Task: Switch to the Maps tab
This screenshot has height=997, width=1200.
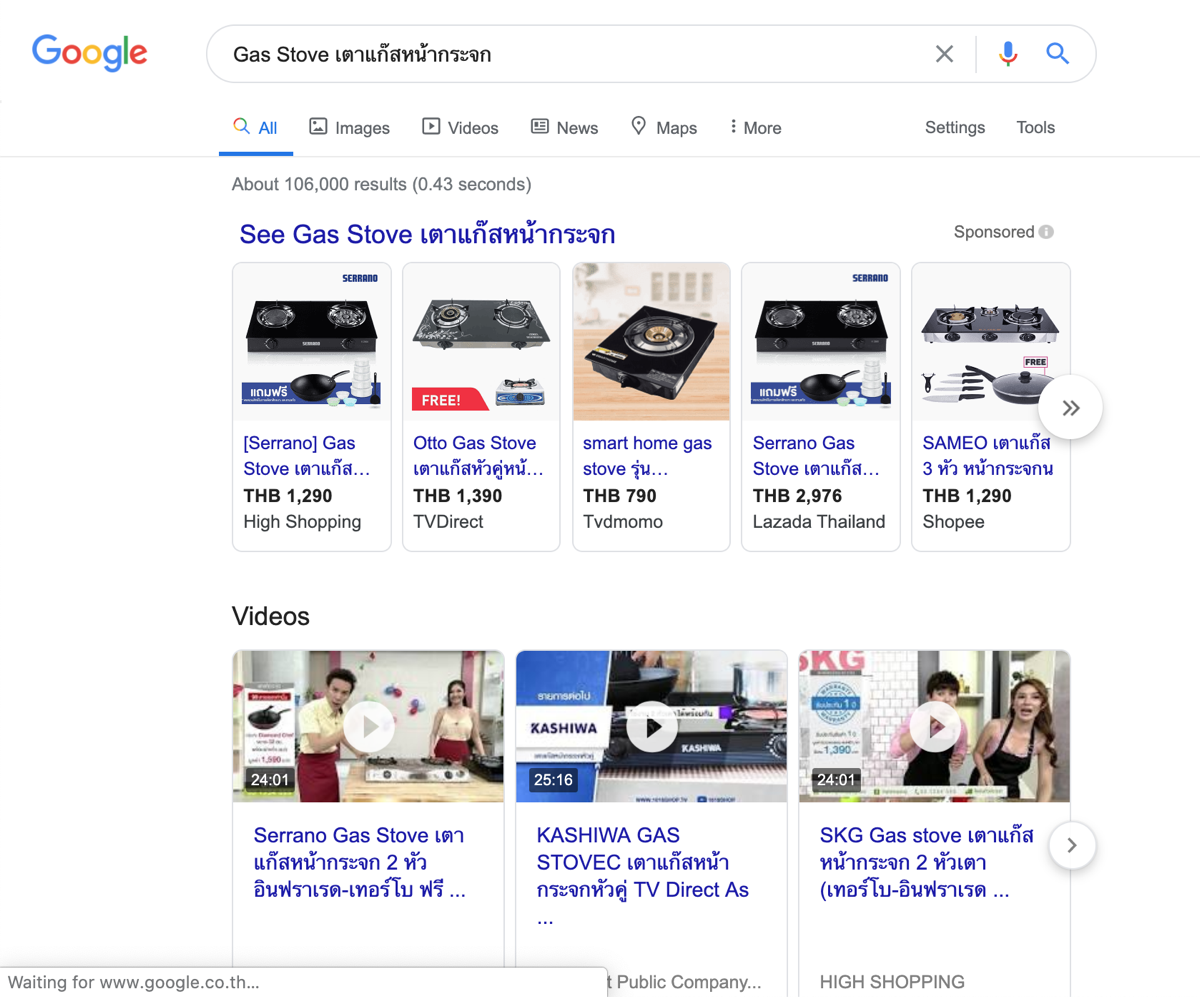Action: click(664, 128)
